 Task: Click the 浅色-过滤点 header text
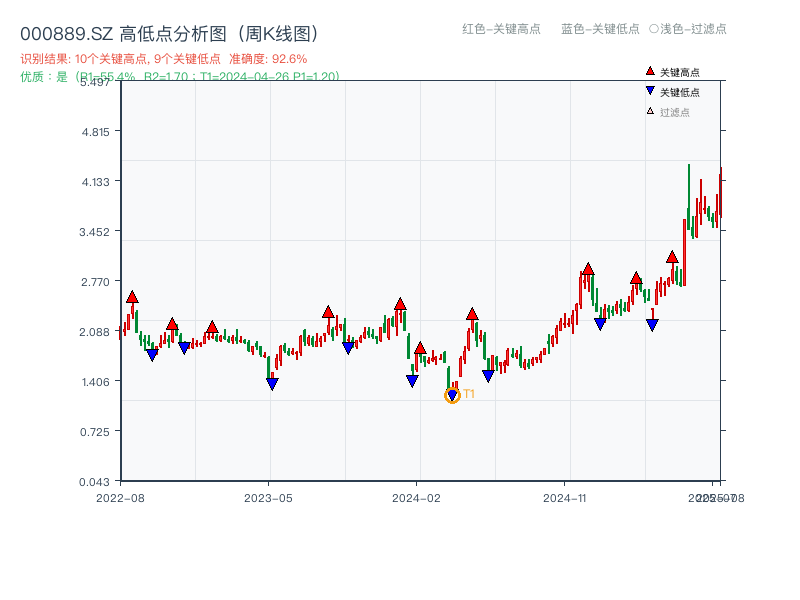tap(693, 29)
